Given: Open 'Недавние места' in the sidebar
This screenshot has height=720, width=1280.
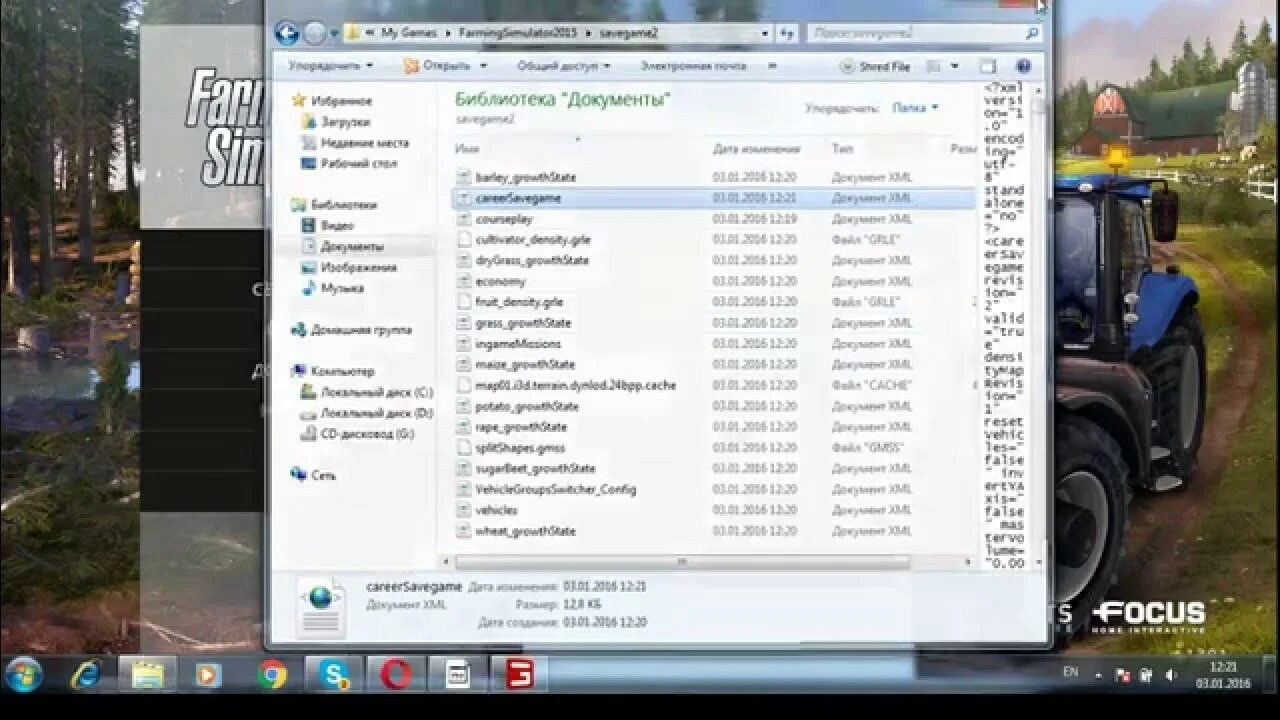Looking at the screenshot, I should pyautogui.click(x=355, y=142).
